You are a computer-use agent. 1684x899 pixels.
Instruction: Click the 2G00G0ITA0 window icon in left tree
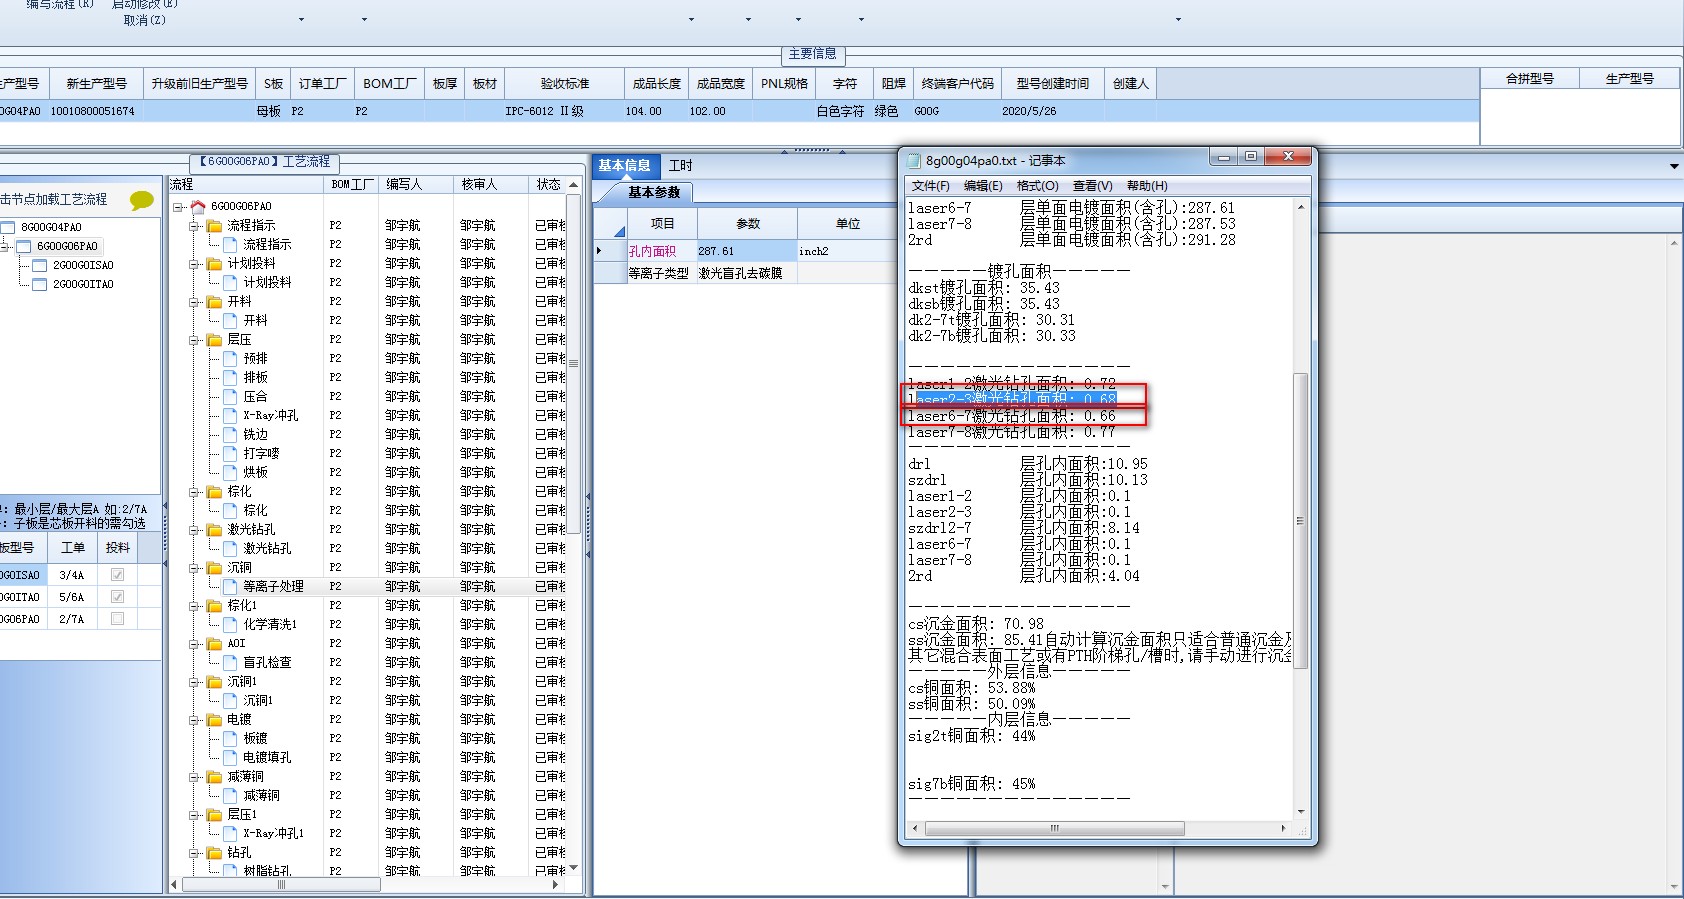pos(40,285)
